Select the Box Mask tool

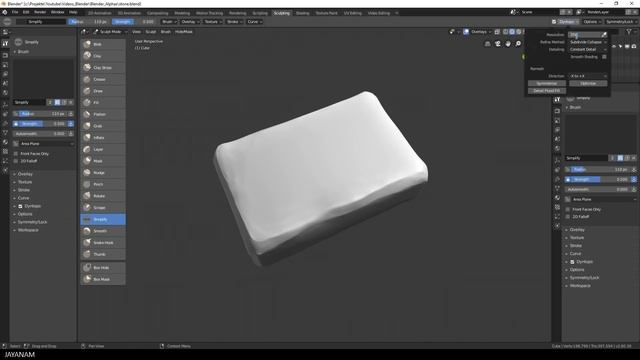[103, 279]
